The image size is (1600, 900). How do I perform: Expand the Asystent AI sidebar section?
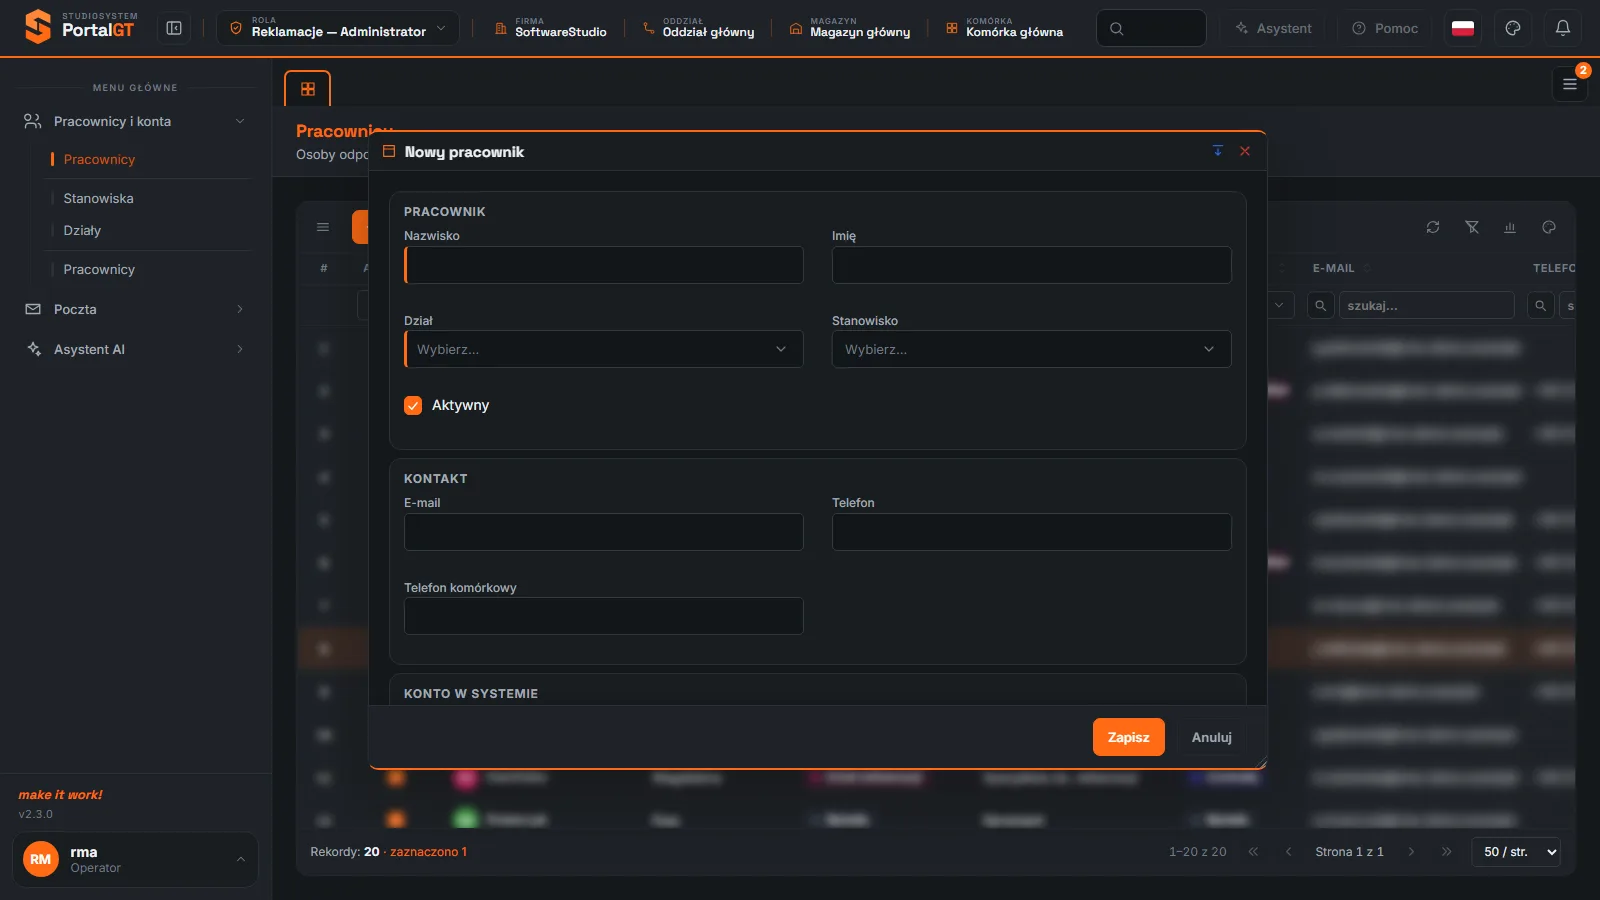[x=135, y=349]
